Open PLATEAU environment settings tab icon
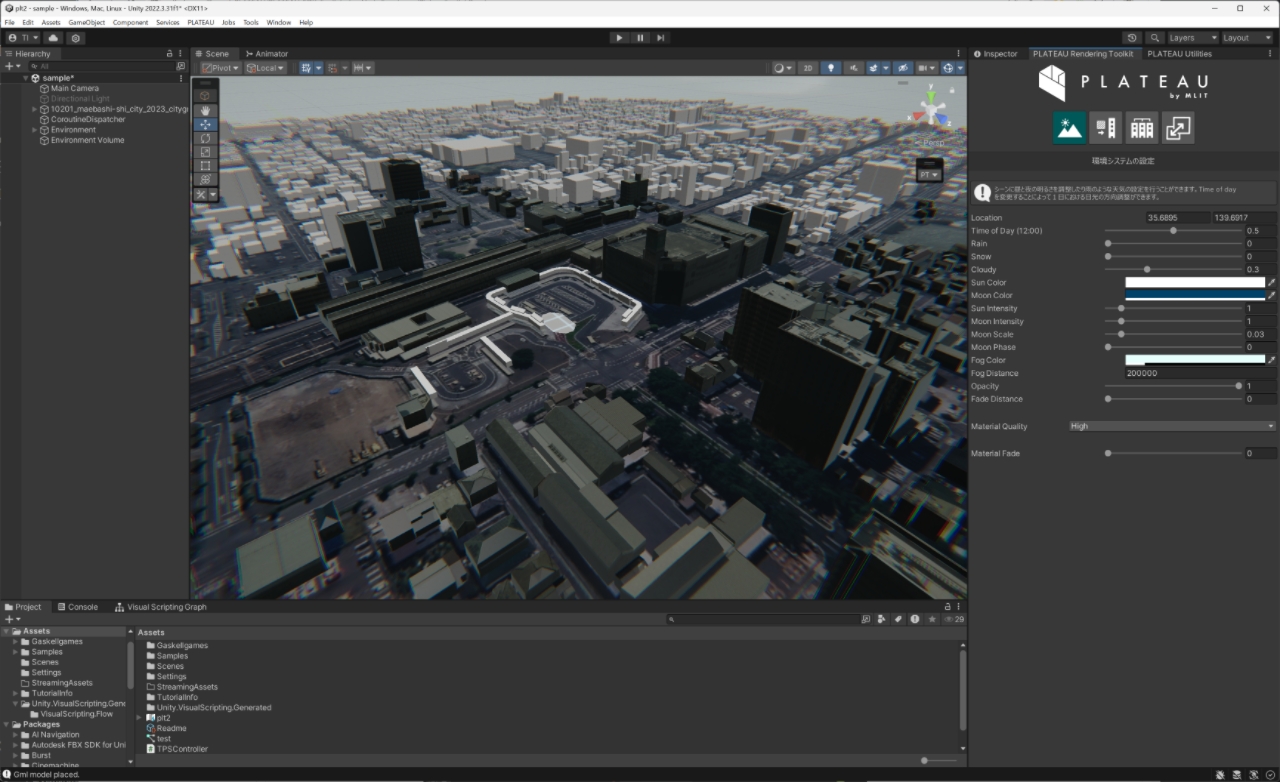1280x782 pixels. [1069, 127]
